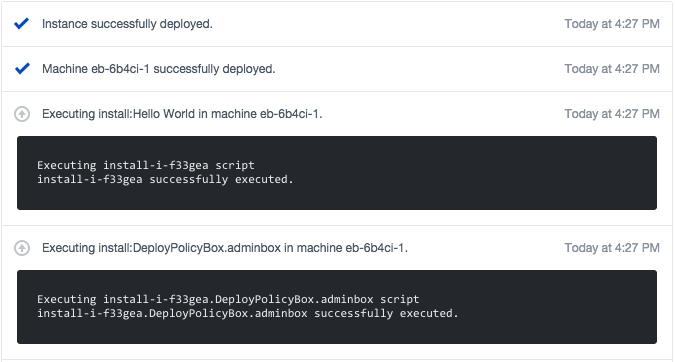Click 'install-i-f33gea successfully executed.' console line
This screenshot has width=675, height=362.
165,179
